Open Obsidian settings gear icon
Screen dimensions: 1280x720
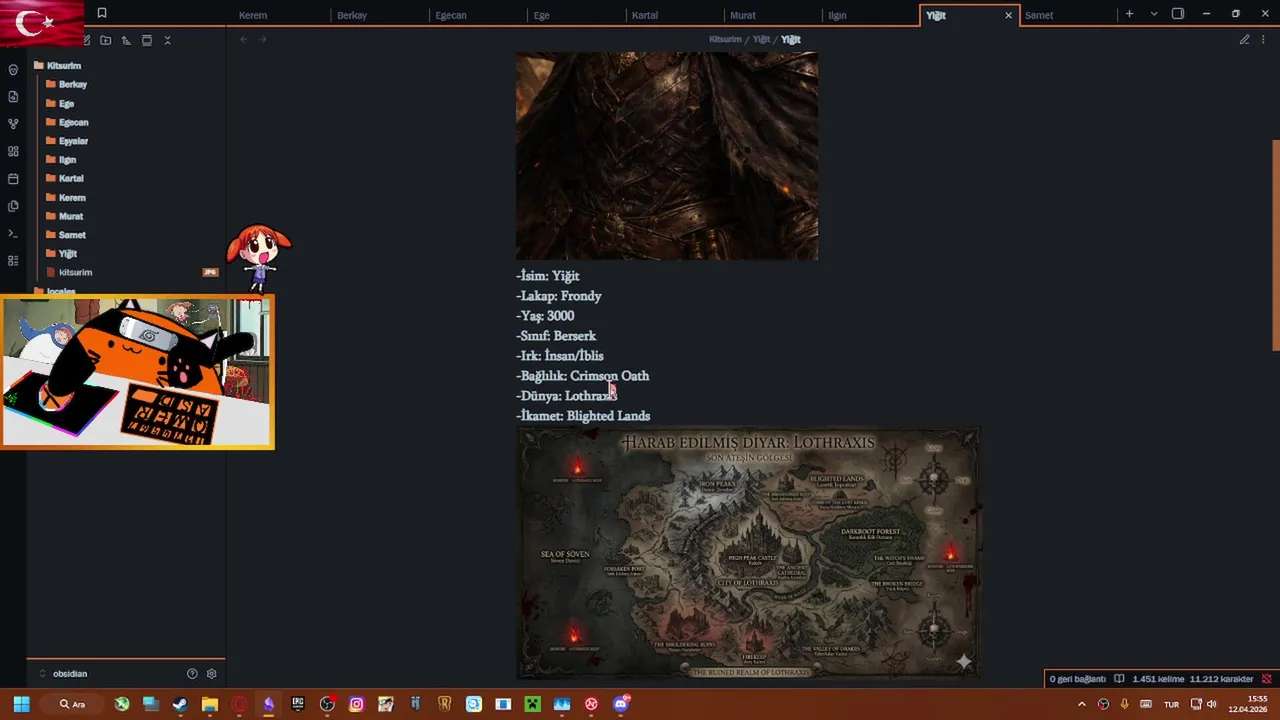211,674
